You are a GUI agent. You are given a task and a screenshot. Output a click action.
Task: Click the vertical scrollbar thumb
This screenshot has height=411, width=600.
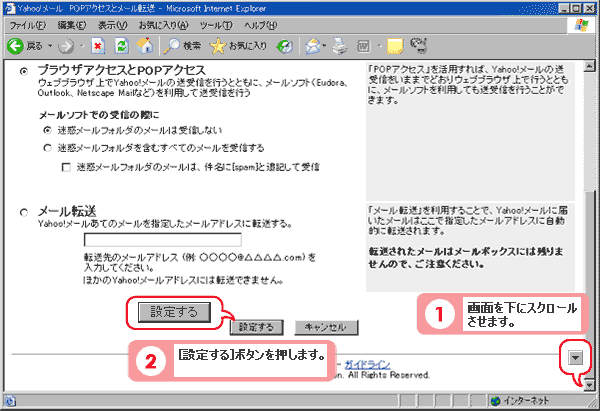(x=589, y=284)
